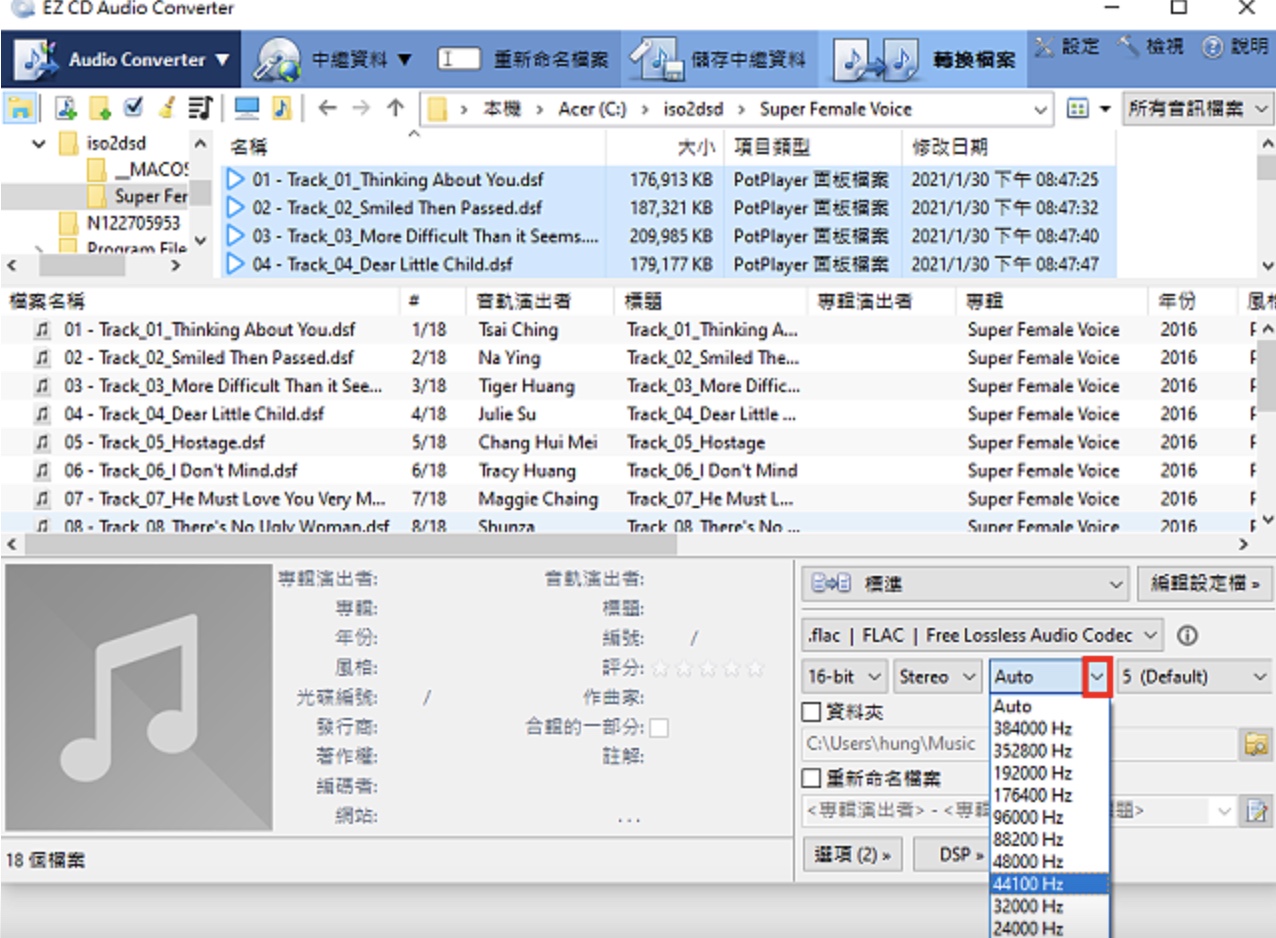Open 檢視 view in the top bar
The image size is (1276, 938).
[x=1151, y=47]
